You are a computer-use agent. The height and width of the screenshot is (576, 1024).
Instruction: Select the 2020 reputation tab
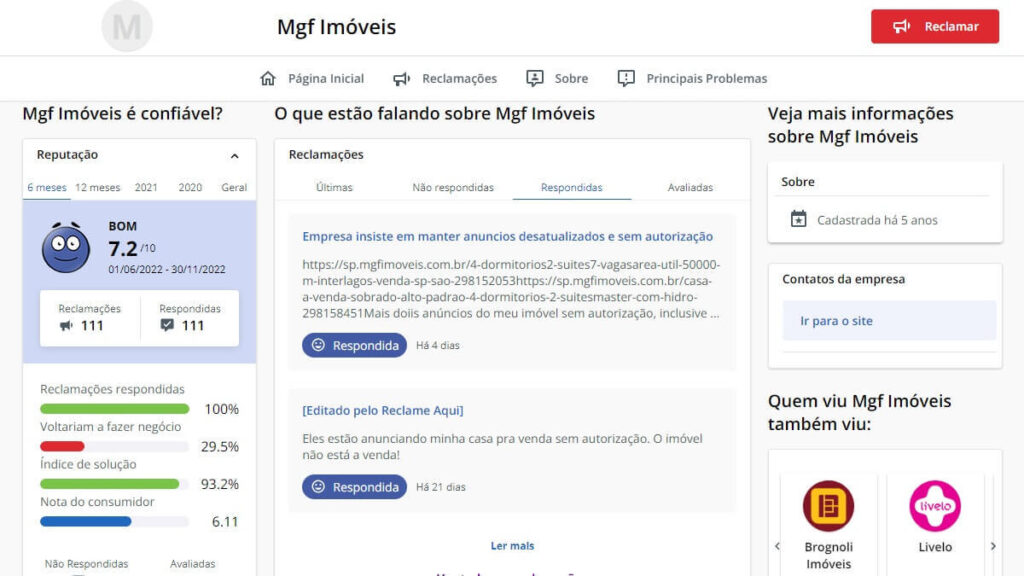tap(190, 187)
